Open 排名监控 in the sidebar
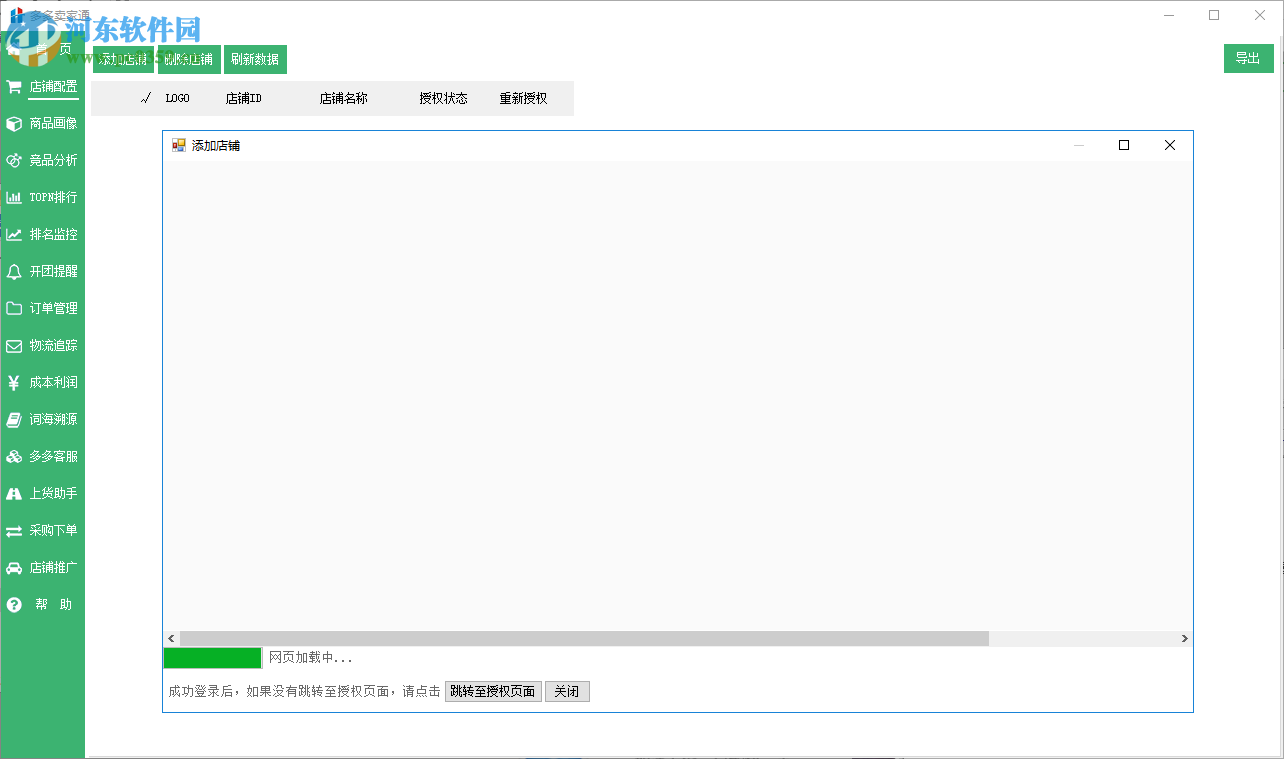Screen dimensions: 1284x759 click(x=53, y=235)
